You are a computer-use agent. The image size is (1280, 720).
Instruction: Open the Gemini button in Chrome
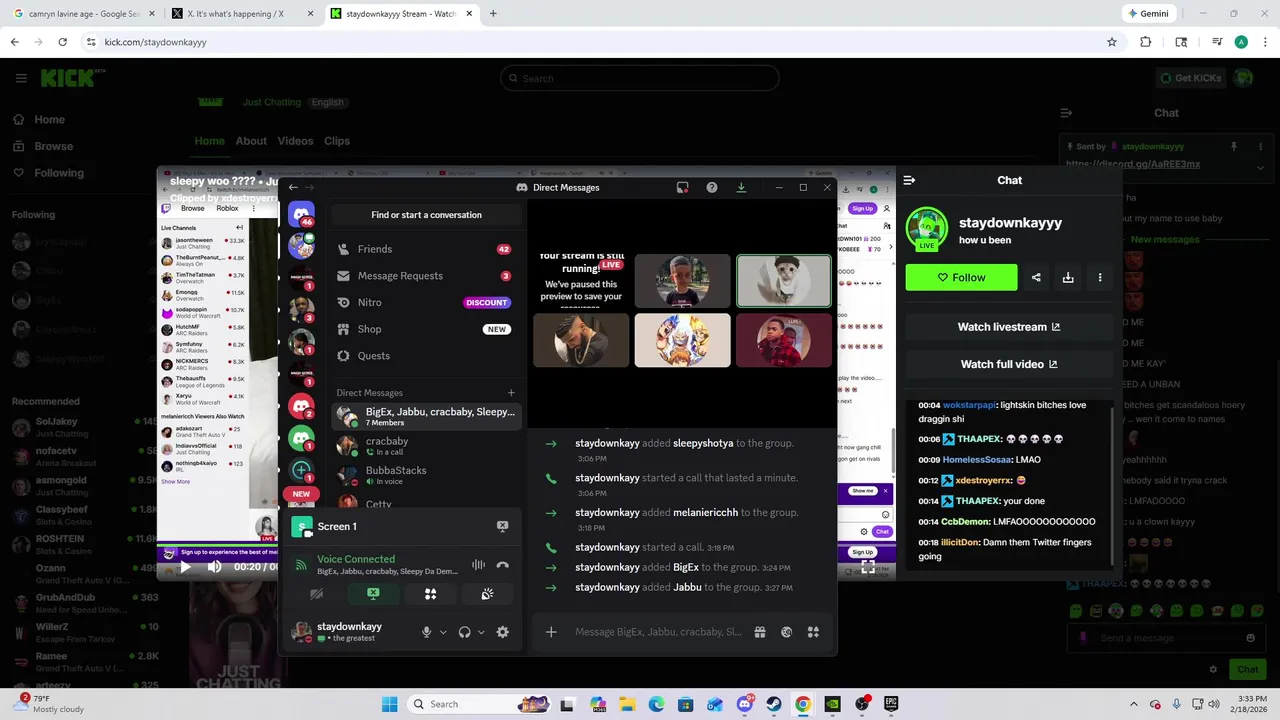(x=1148, y=14)
